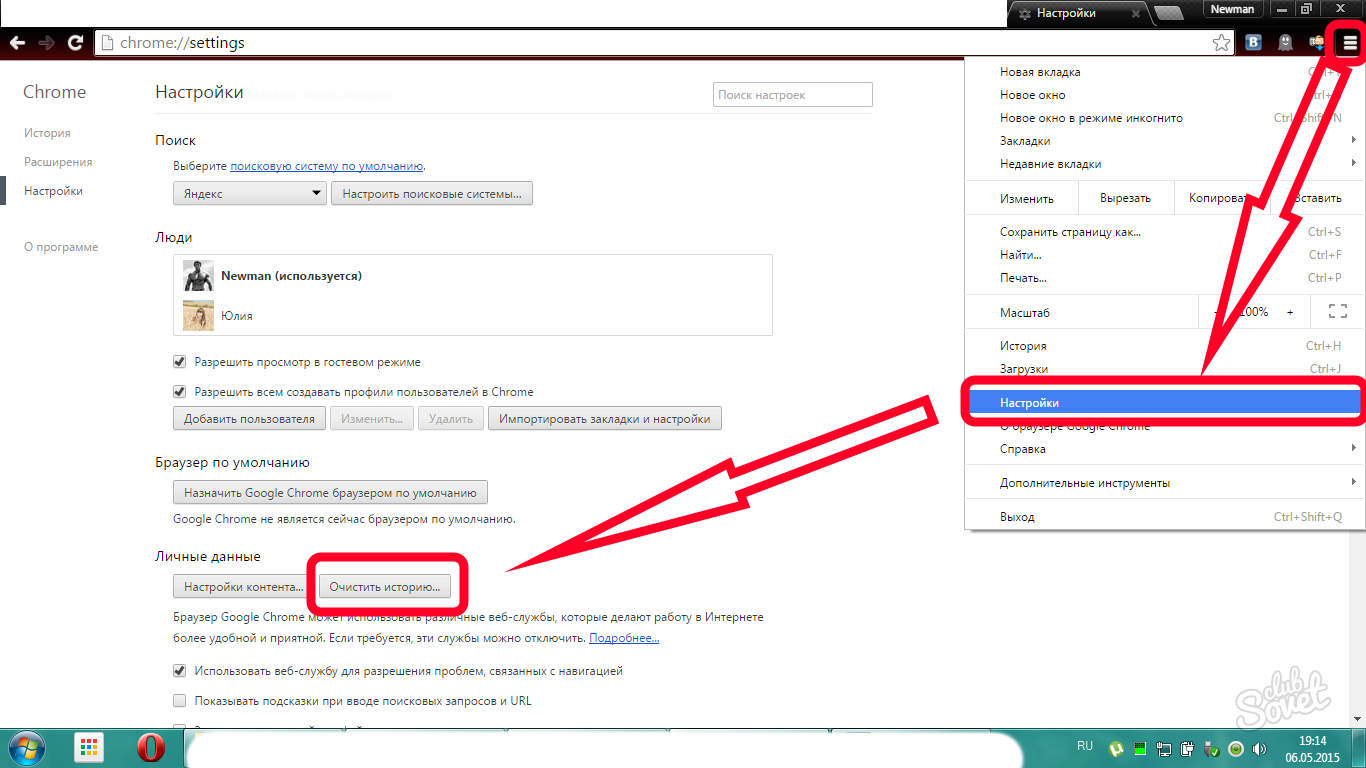Image resolution: width=1366 pixels, height=768 pixels.
Task: Choose Сохранить страницу как... menu item
Action: point(1164,232)
